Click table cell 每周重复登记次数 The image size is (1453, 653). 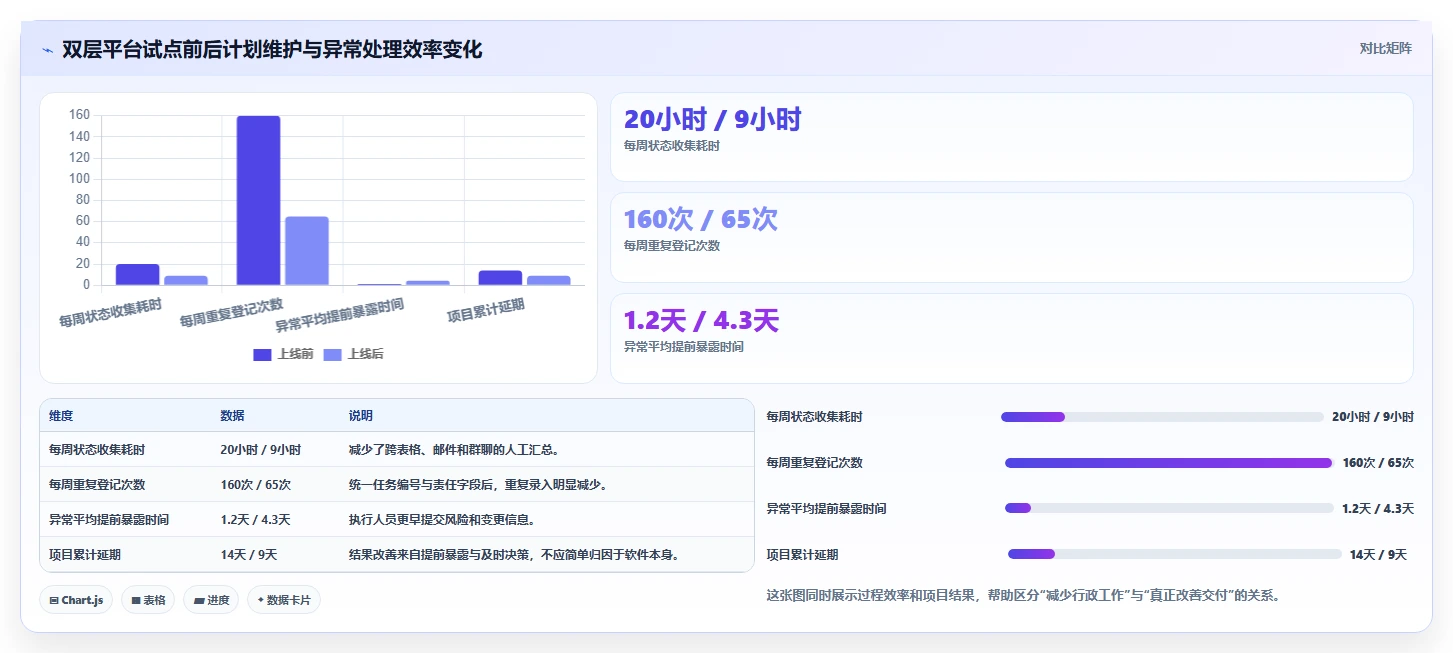click(96, 485)
